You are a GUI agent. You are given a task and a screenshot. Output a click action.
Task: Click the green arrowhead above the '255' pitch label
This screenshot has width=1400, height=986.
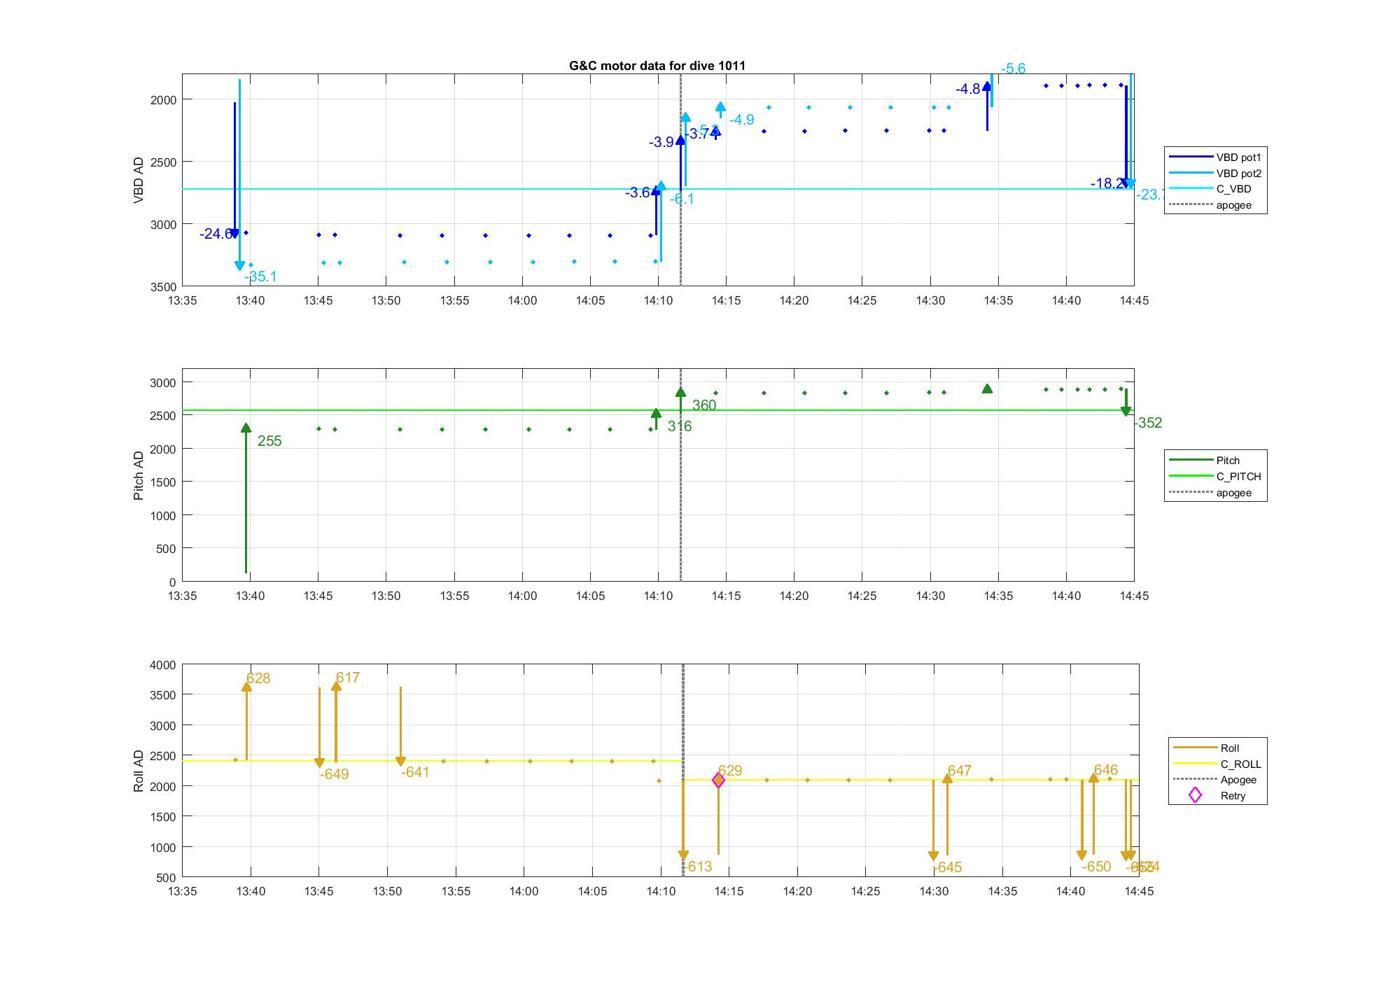[246, 428]
